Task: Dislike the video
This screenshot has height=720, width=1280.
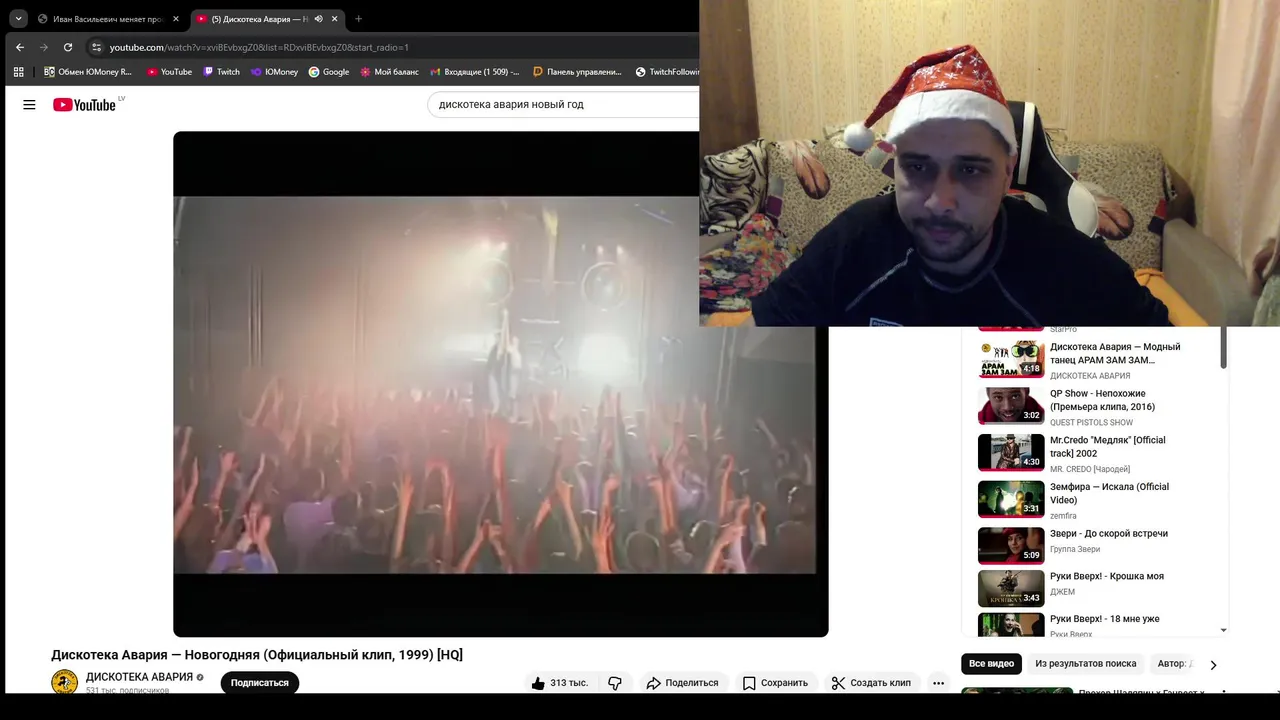Action: coord(615,683)
